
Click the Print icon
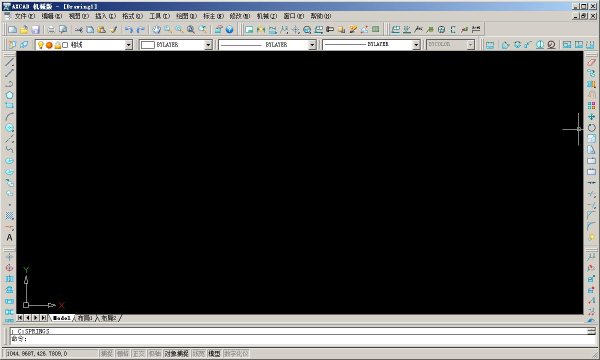point(51,29)
